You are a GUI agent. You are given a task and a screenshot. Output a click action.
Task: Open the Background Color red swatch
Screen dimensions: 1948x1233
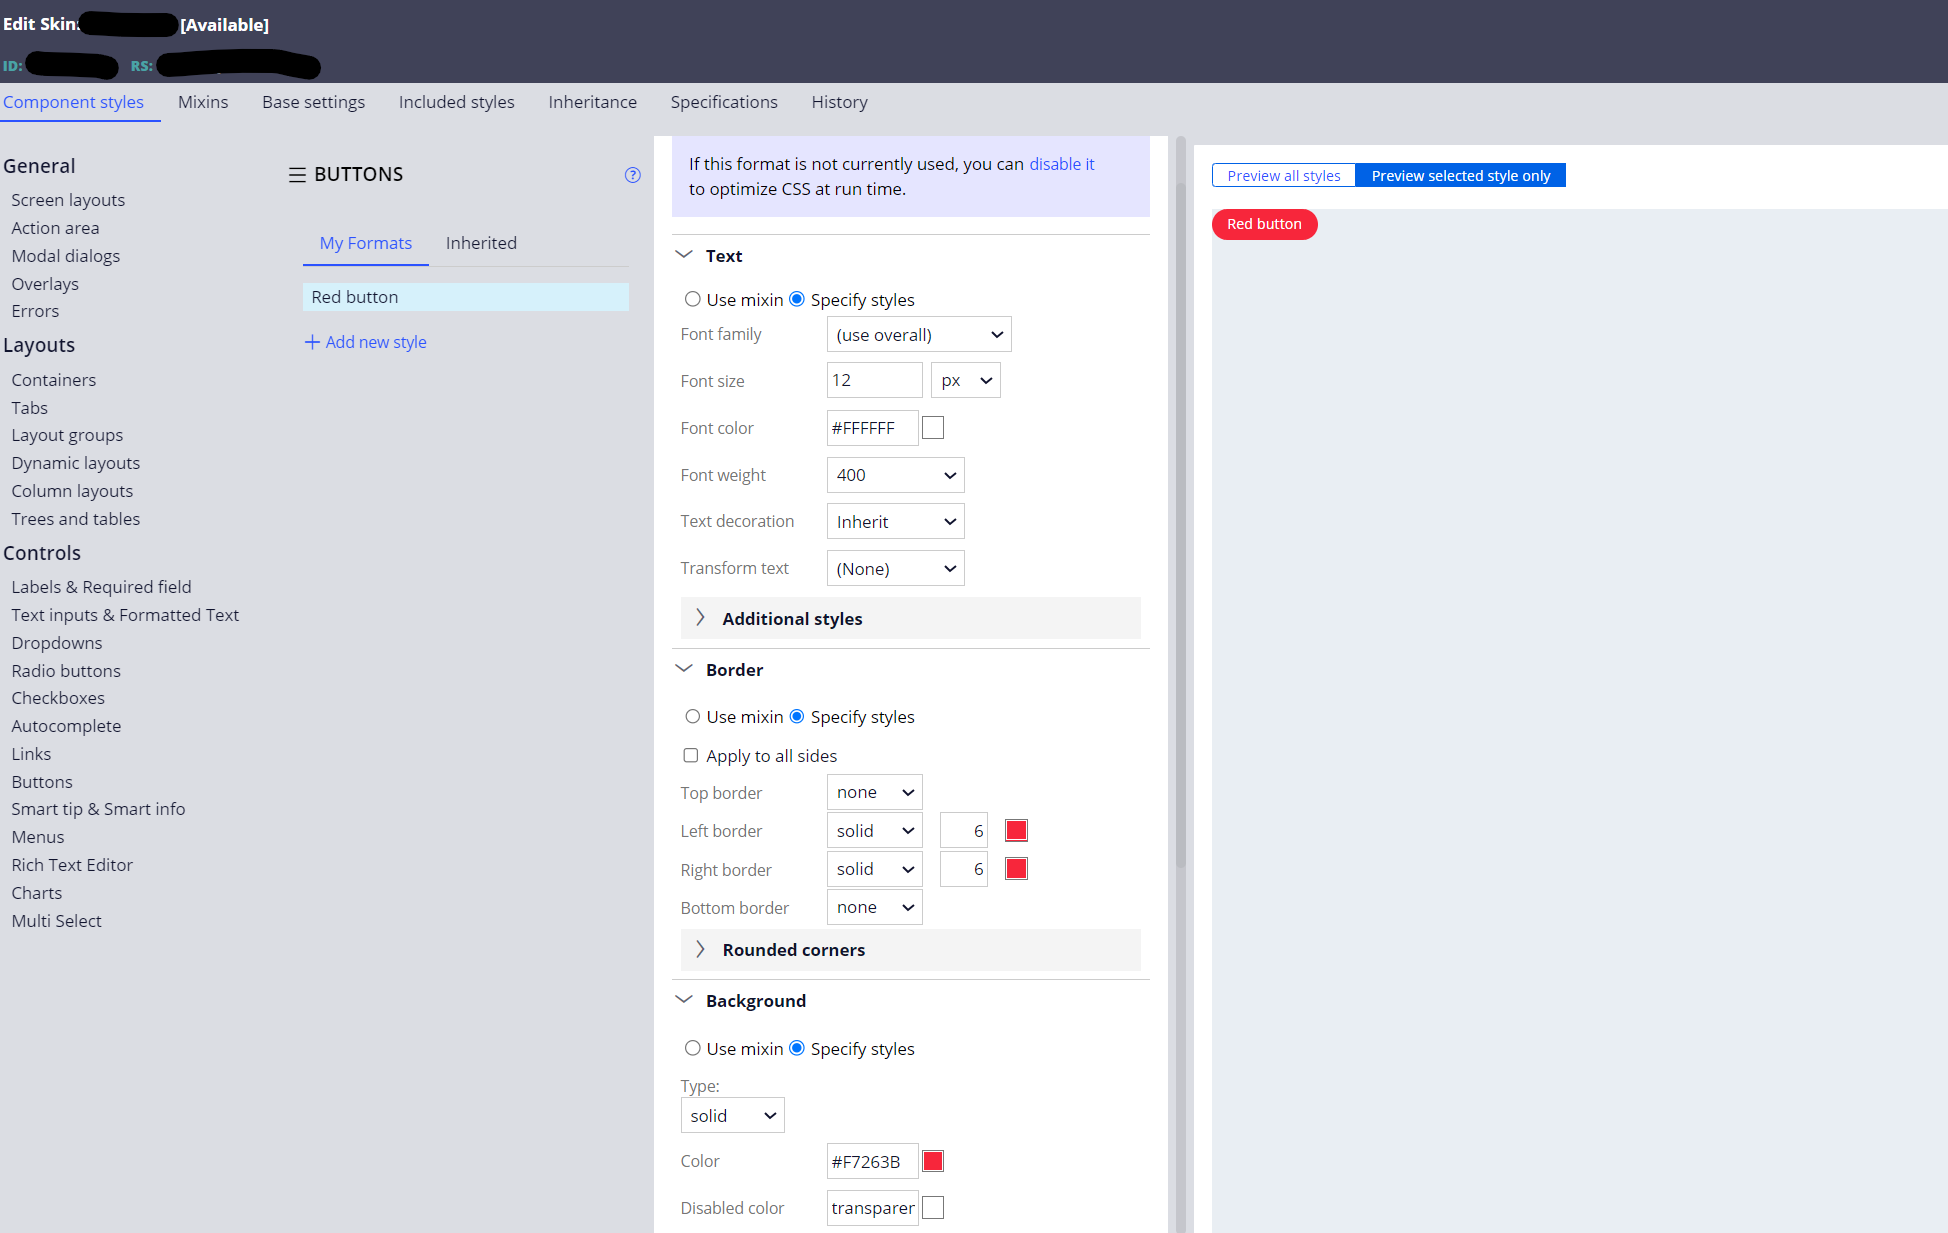coord(933,1161)
